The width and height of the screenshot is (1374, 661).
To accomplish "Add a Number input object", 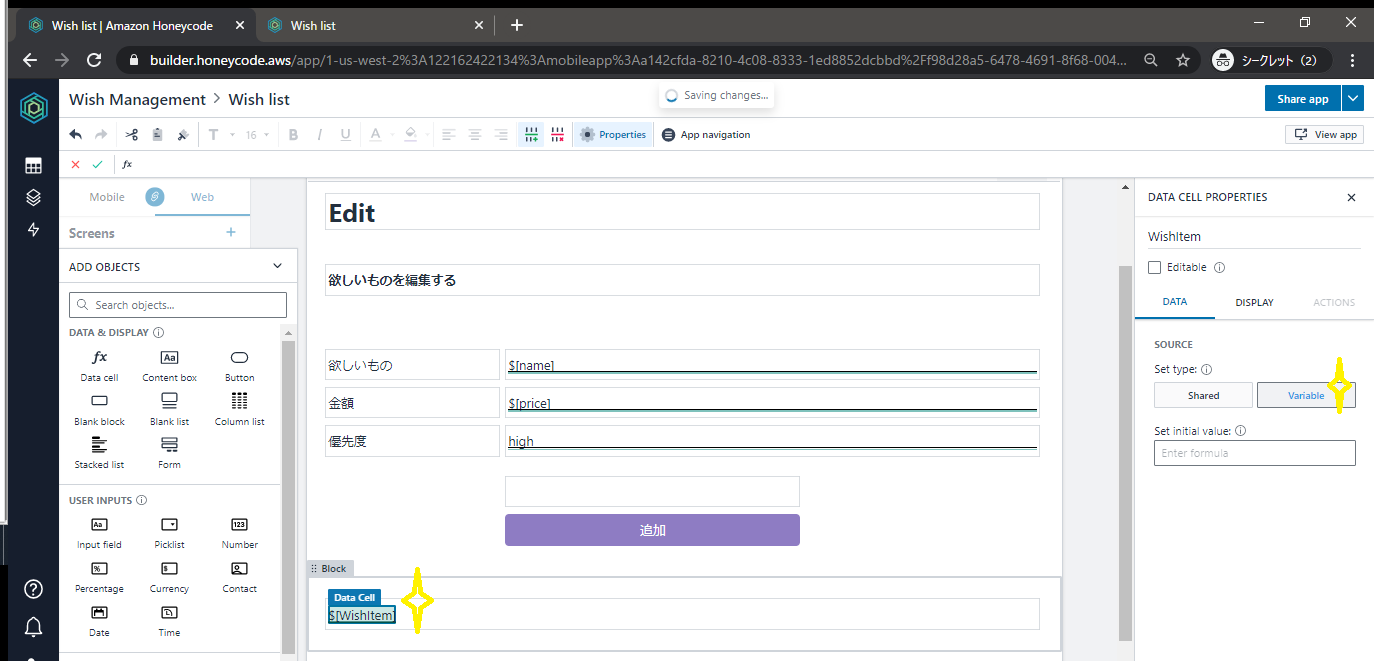I will pos(239,533).
